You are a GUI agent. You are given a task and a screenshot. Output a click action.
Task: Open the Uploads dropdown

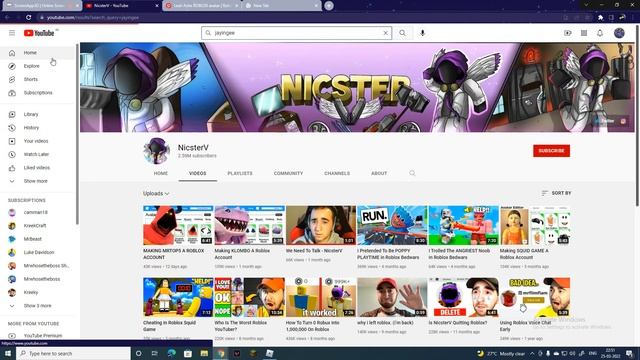[156, 193]
